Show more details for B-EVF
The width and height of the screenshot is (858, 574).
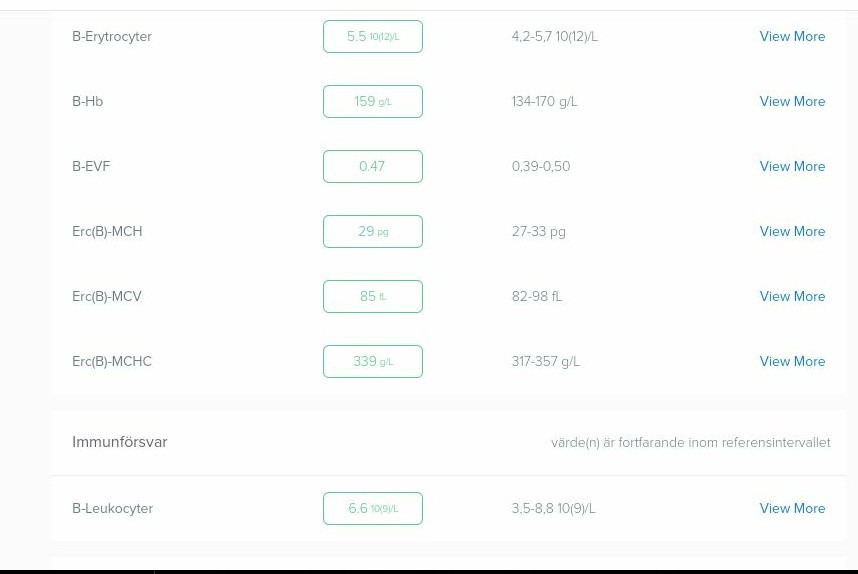[792, 167]
